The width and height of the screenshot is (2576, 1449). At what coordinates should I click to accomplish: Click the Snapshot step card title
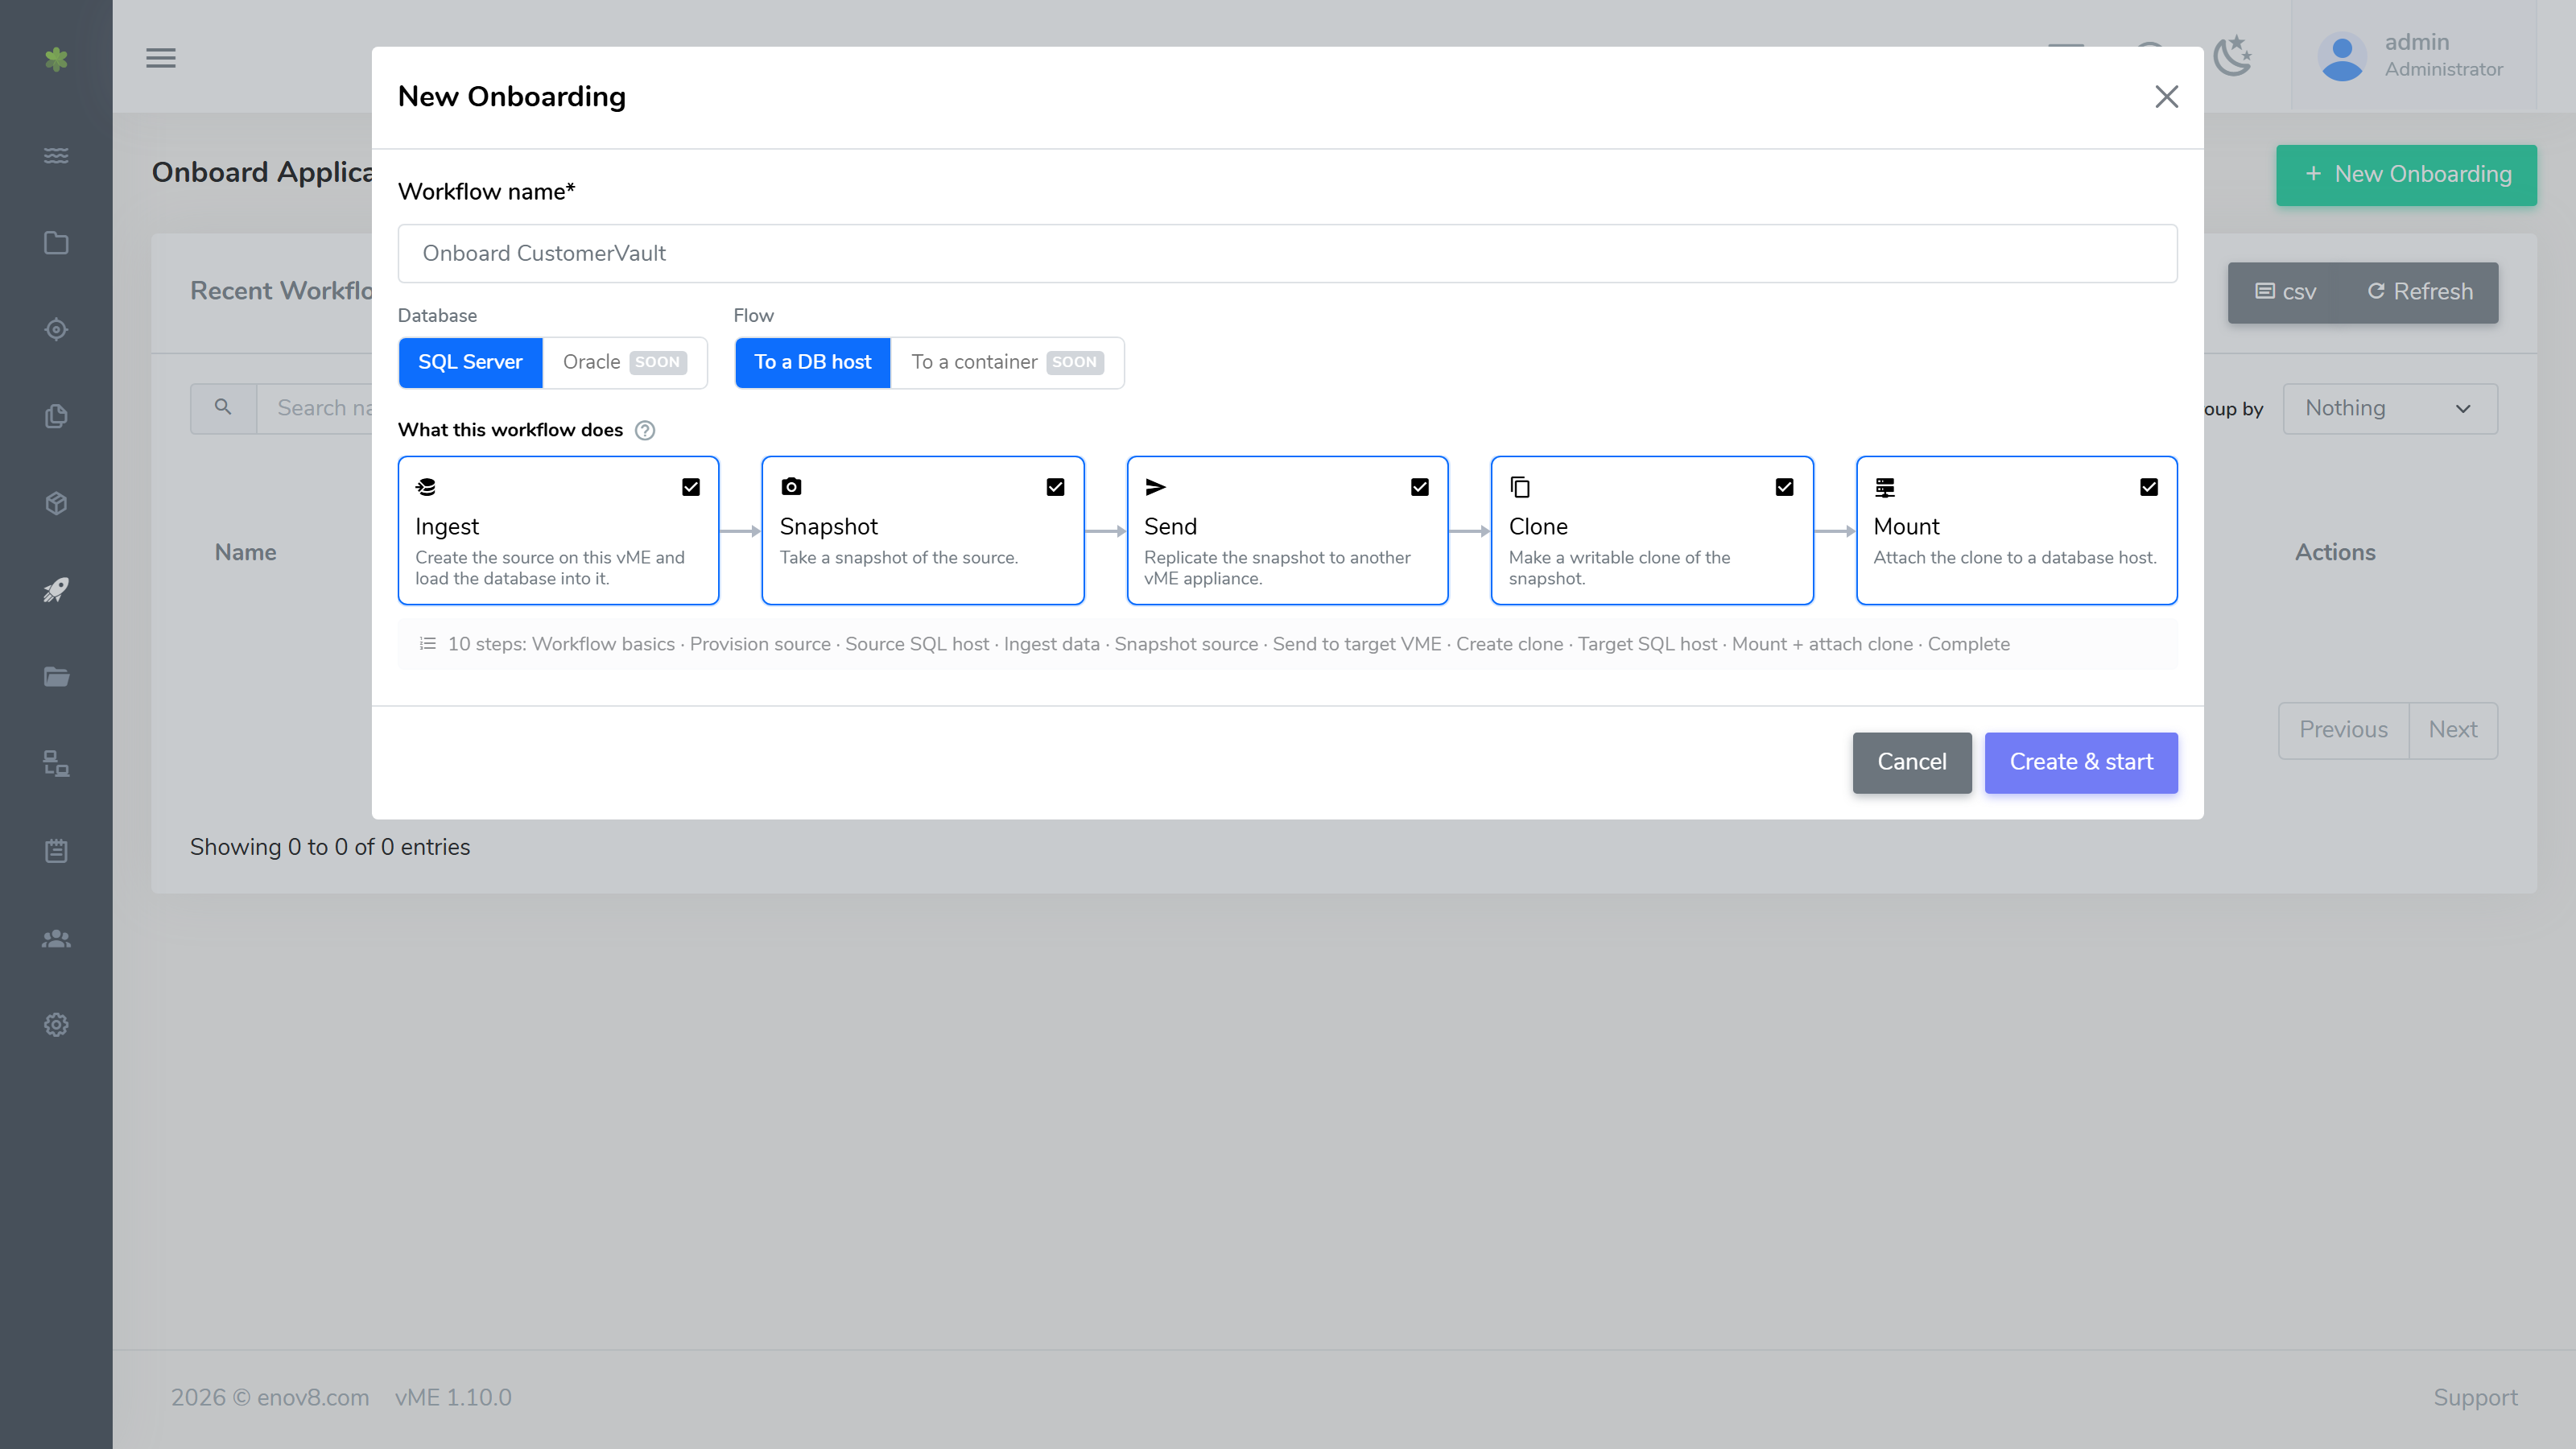pyautogui.click(x=828, y=526)
